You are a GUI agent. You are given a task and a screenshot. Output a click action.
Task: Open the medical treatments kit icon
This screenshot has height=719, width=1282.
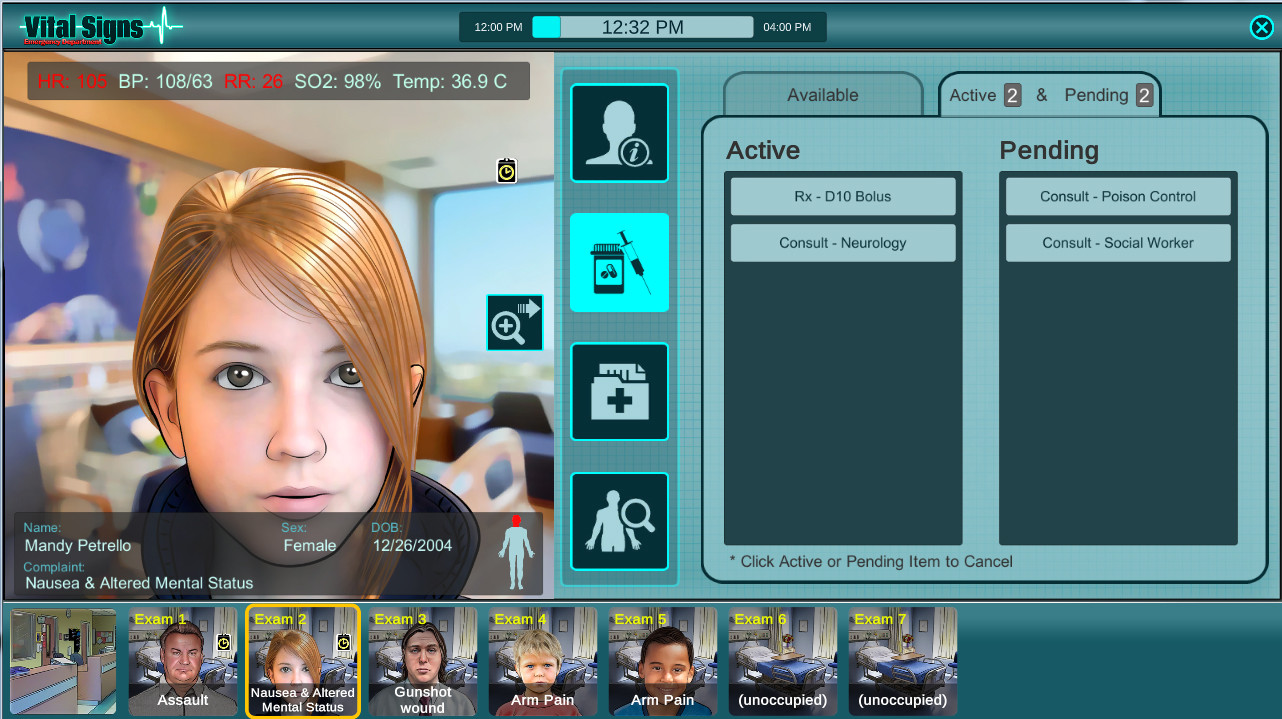(619, 391)
